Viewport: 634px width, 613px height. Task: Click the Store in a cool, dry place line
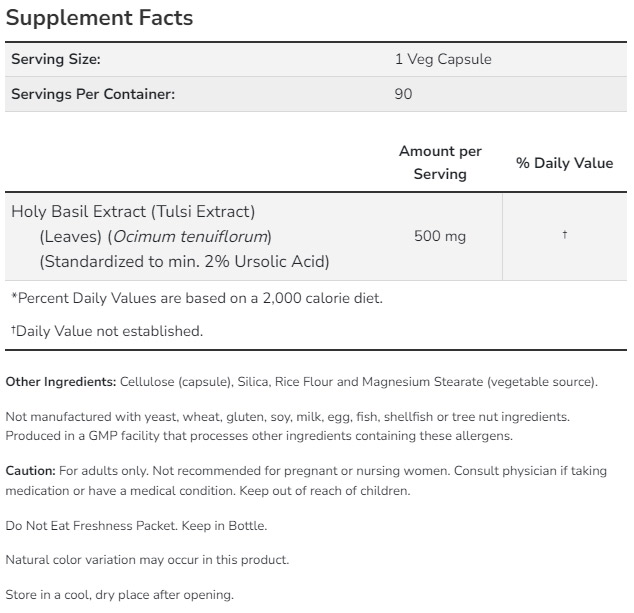click(x=119, y=595)
